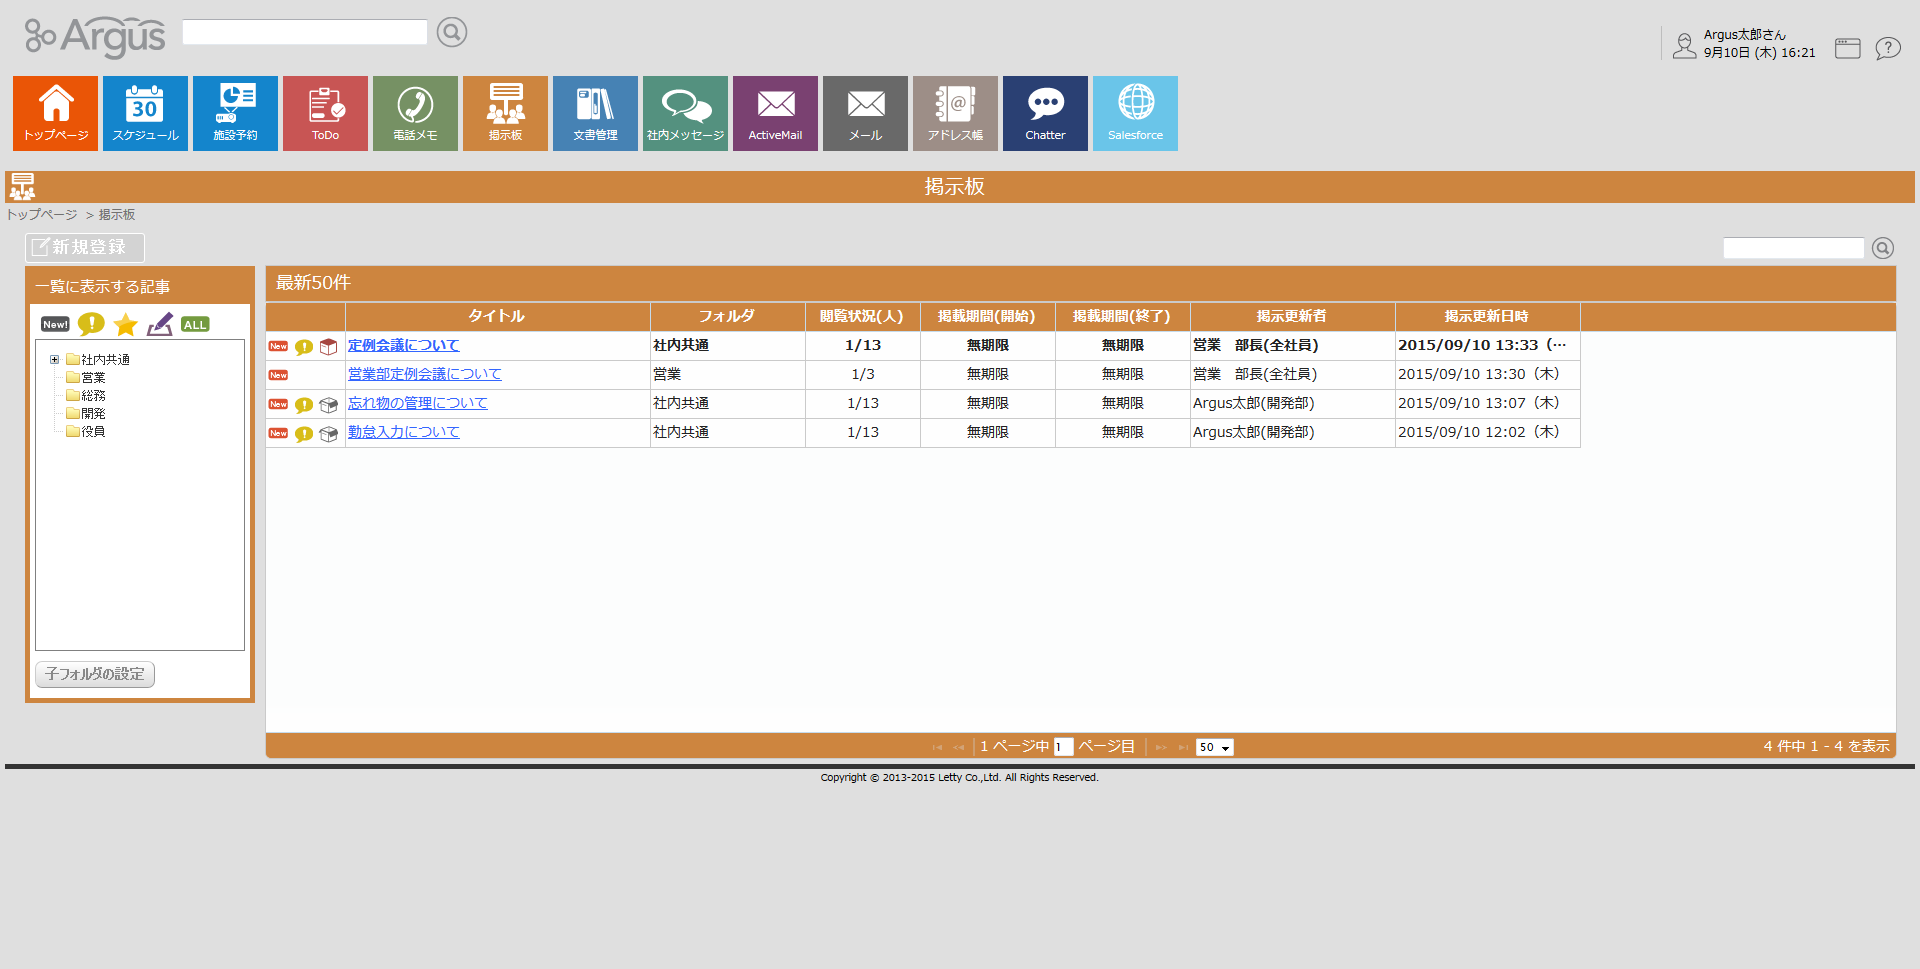Screen dimensions: 1920x969
Task: Sort by フォルダ column header
Action: tap(727, 316)
